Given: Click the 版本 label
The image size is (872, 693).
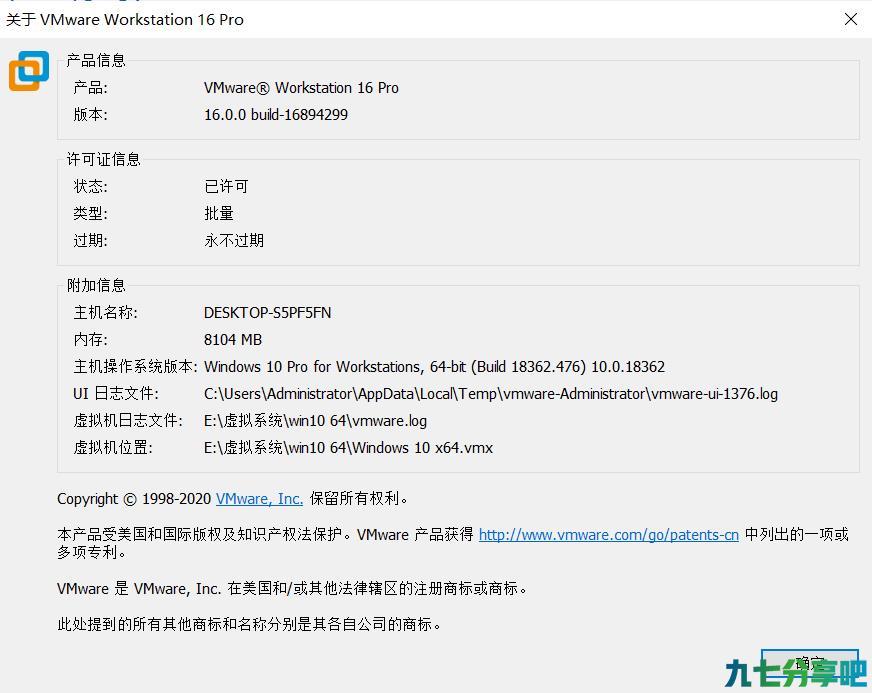Looking at the screenshot, I should pos(91,115).
